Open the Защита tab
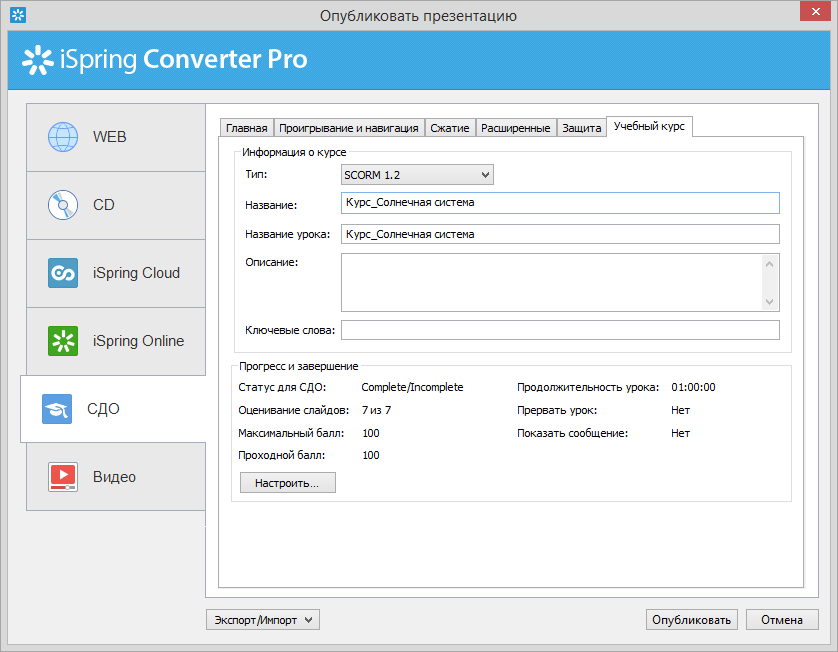The image size is (838, 652). click(581, 128)
